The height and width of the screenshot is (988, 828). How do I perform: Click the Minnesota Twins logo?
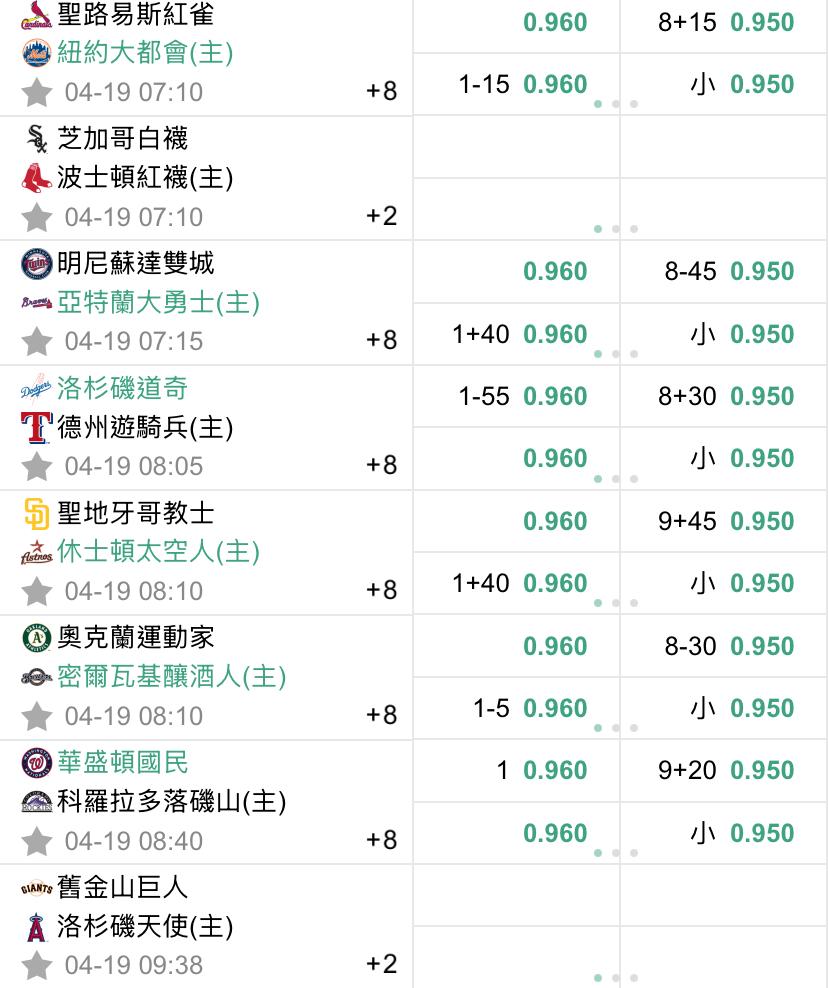37,263
